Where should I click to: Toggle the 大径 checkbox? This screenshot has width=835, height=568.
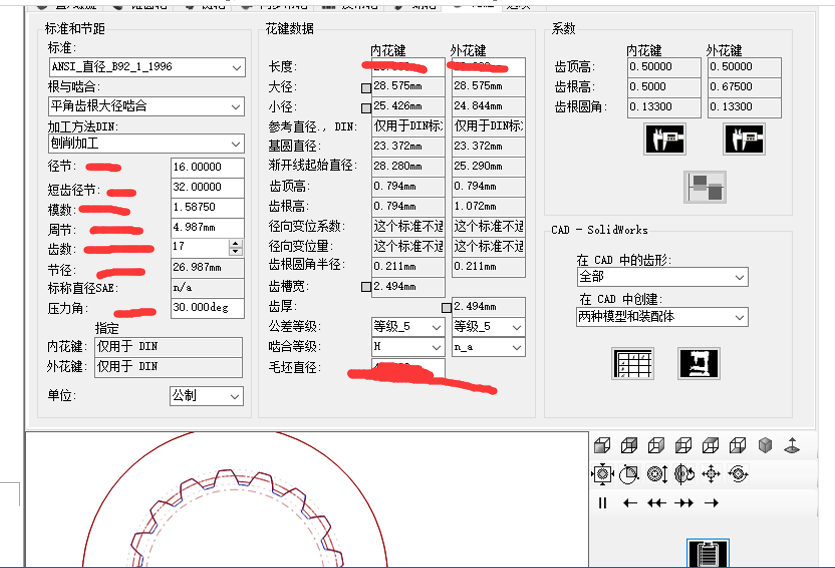click(x=366, y=88)
